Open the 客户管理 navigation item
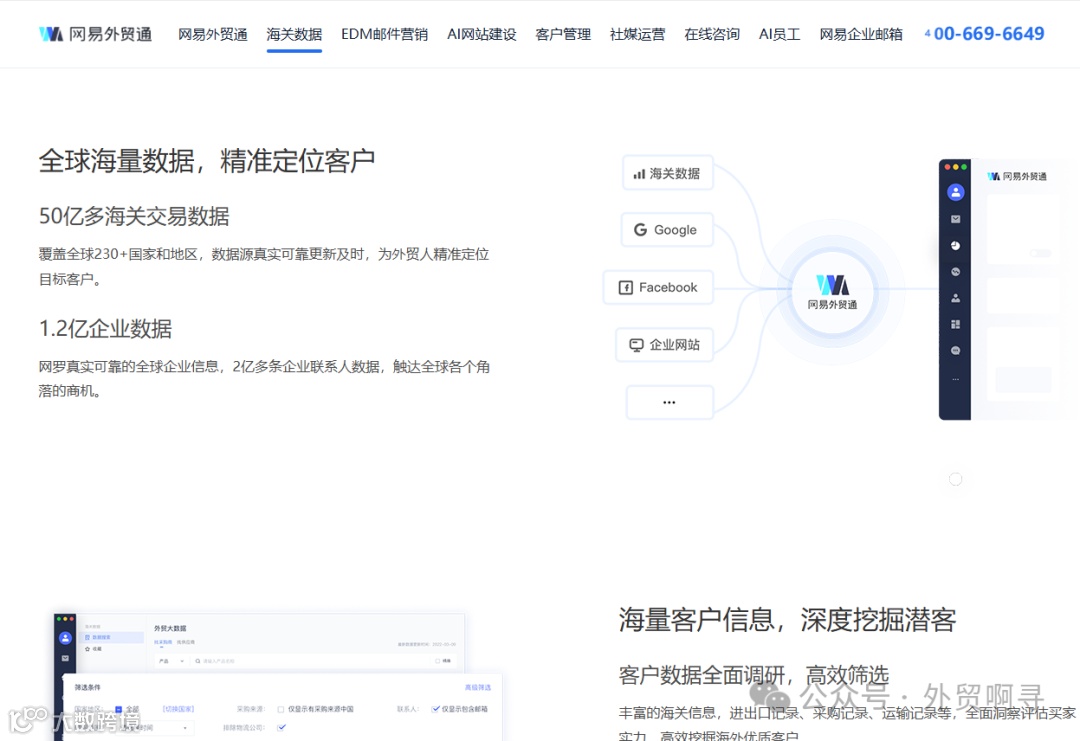The height and width of the screenshot is (741, 1080). pos(563,34)
